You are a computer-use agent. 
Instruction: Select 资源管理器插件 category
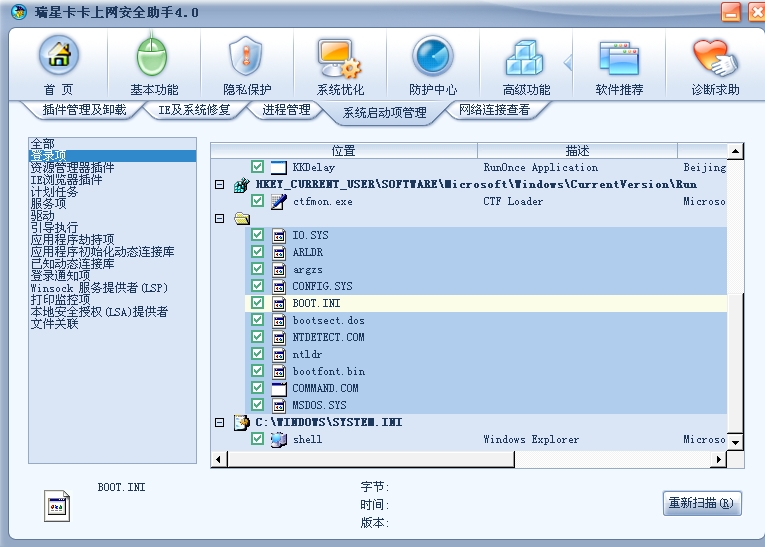coord(112,168)
